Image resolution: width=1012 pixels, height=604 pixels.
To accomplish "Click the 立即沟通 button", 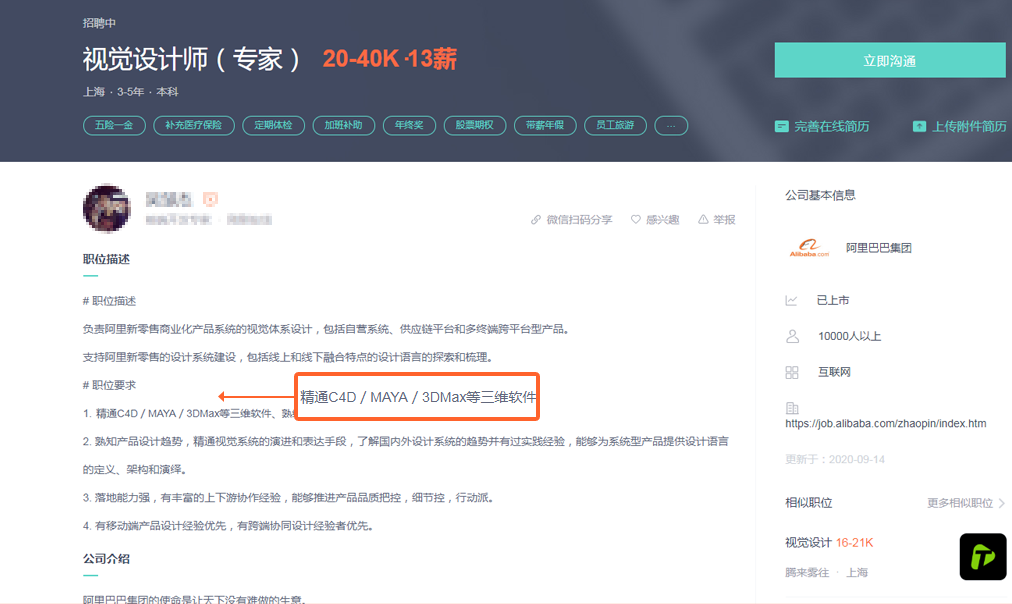I will coord(889,61).
